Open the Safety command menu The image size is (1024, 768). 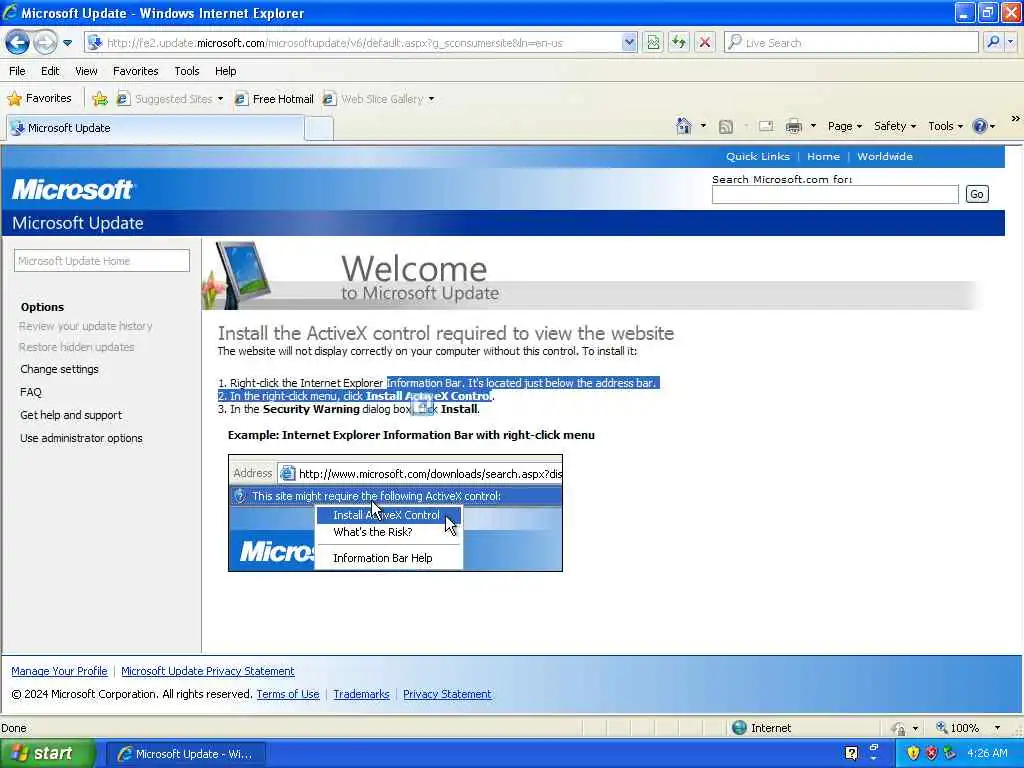point(895,126)
